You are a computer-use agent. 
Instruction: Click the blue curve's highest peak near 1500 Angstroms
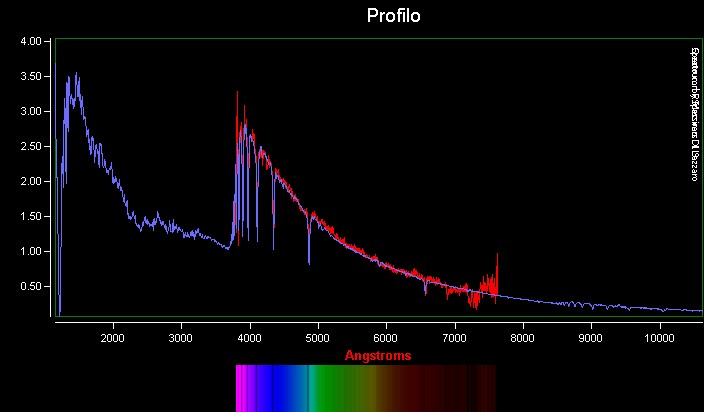76,74
